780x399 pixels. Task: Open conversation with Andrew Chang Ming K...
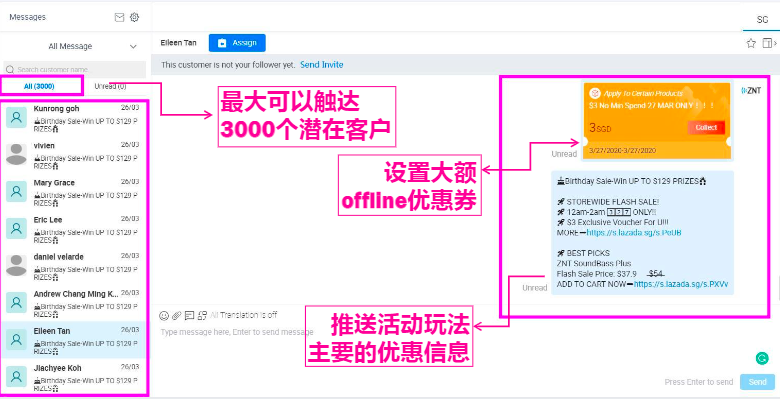(x=75, y=303)
